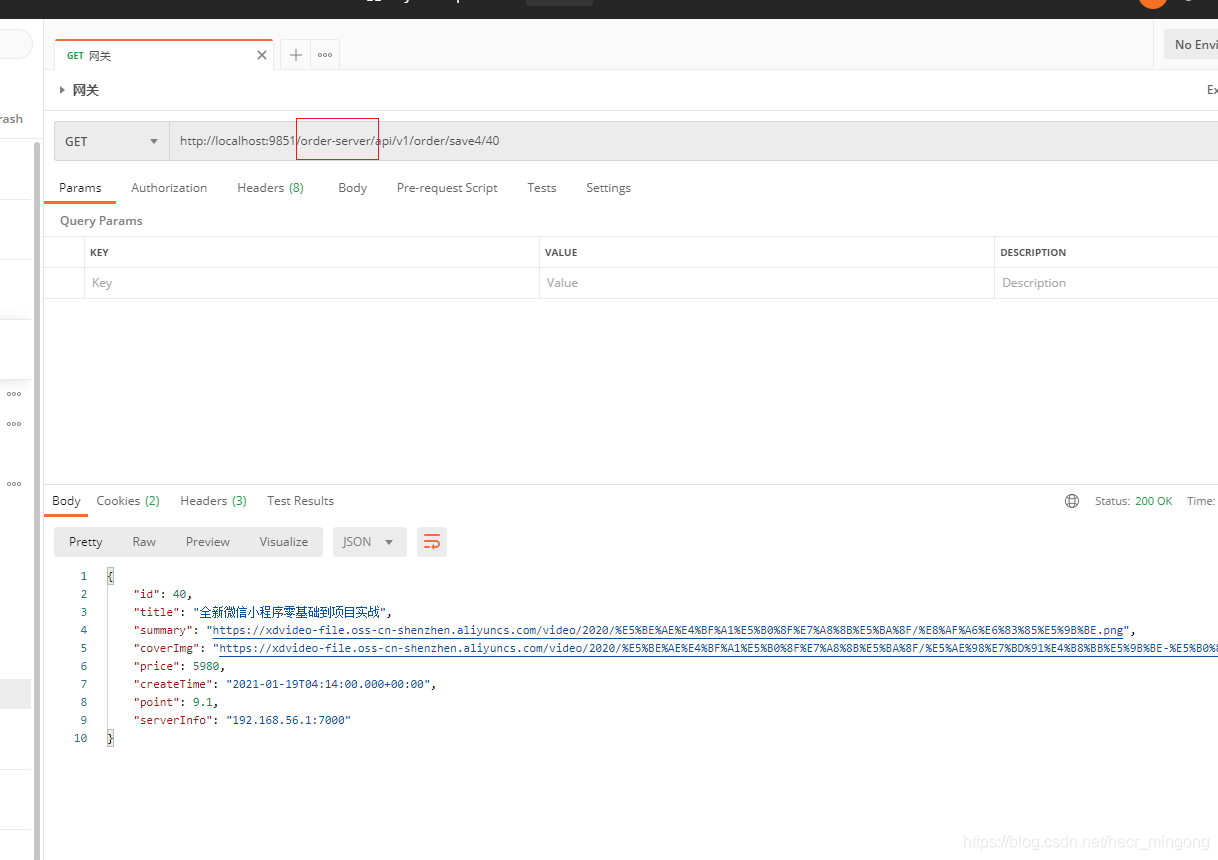Screen dimensions: 1218x860
Task: Click the network globe icon near Status
Action: [1072, 501]
